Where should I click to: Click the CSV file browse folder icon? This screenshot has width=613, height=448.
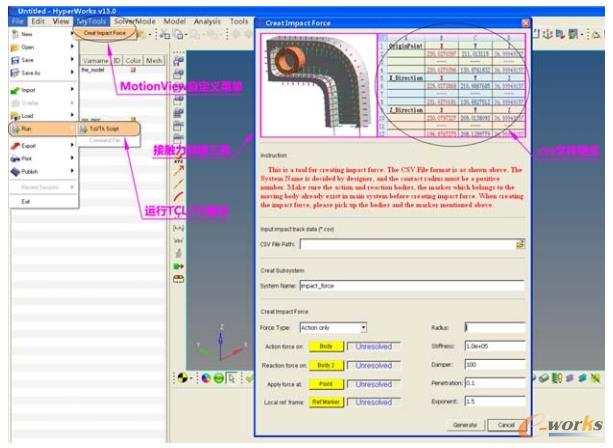[520, 244]
